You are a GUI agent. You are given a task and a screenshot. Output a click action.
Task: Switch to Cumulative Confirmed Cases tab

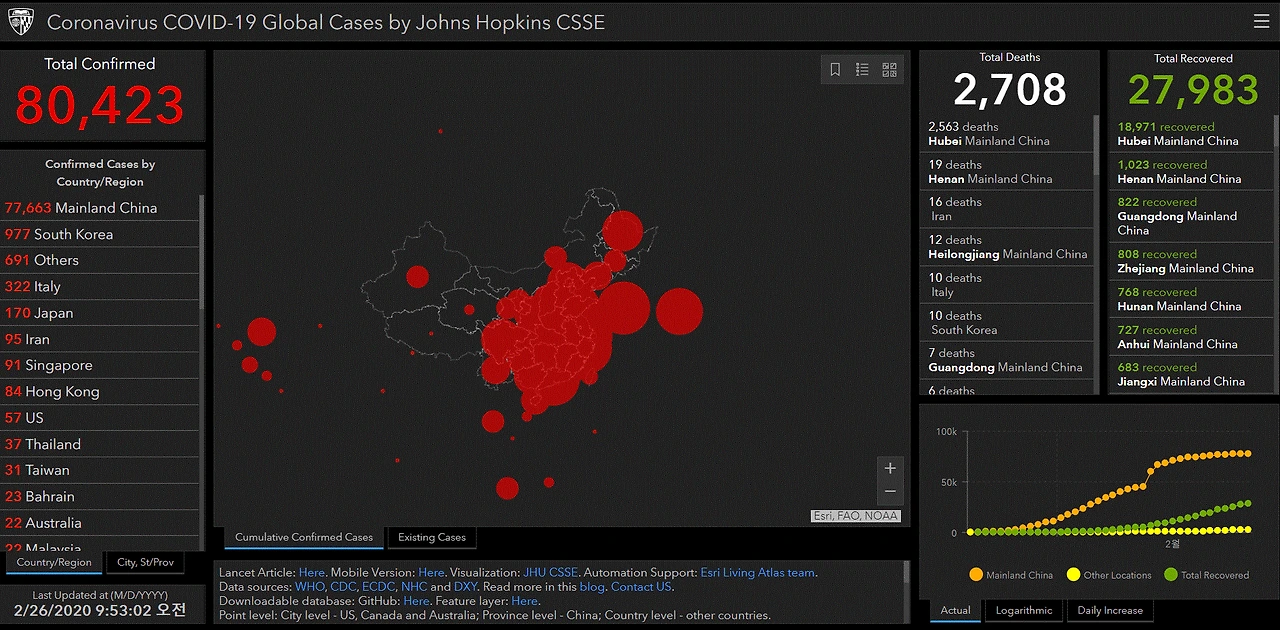[x=304, y=537]
